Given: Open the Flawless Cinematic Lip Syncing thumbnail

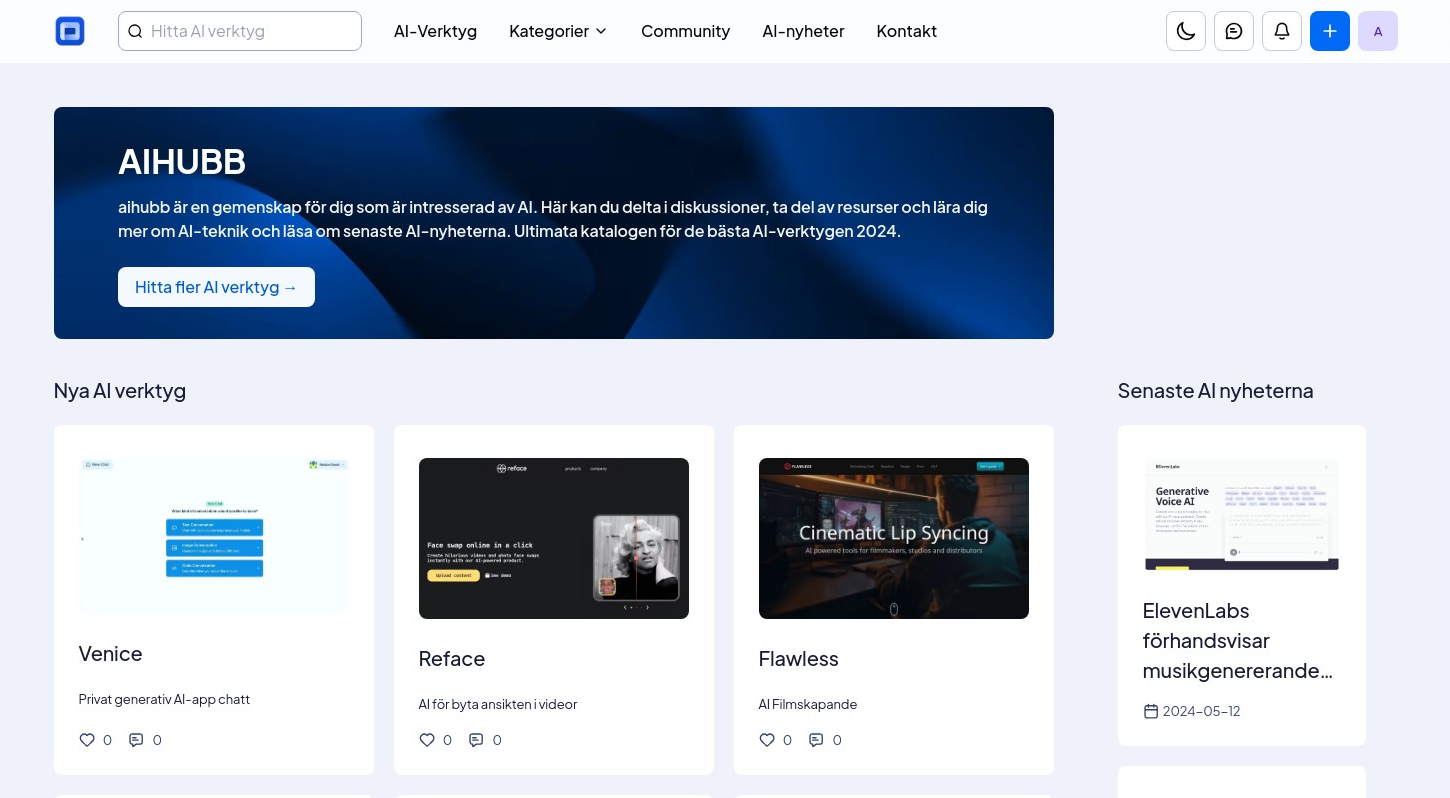Looking at the screenshot, I should tap(894, 538).
